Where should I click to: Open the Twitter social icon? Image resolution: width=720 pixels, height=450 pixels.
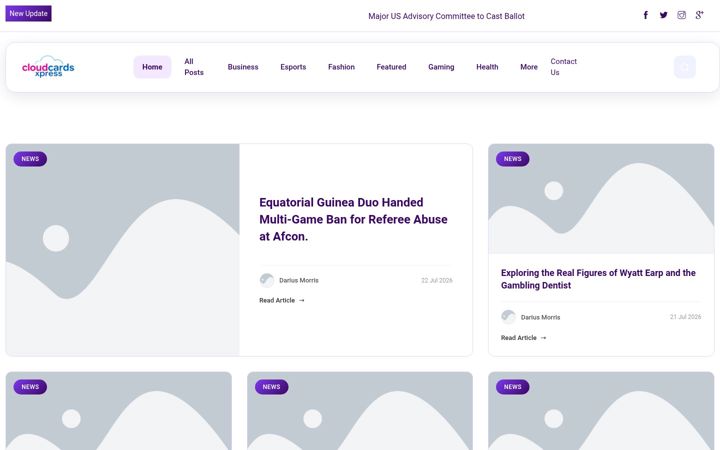[664, 15]
